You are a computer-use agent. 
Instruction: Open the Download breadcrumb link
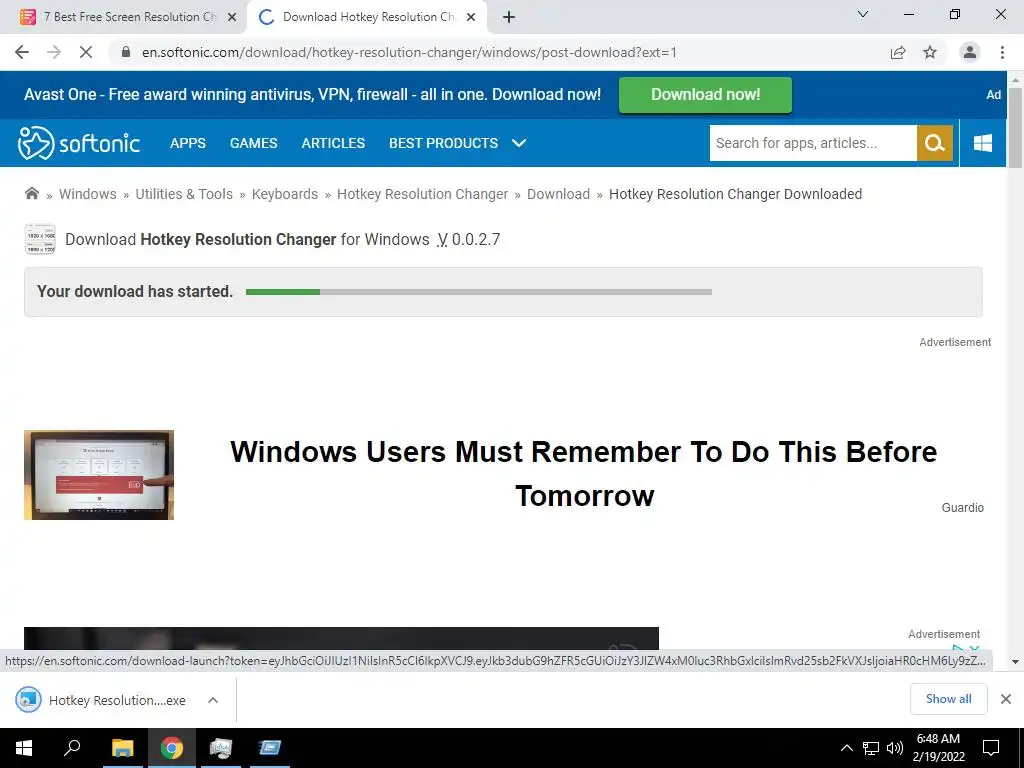pyautogui.click(x=558, y=194)
